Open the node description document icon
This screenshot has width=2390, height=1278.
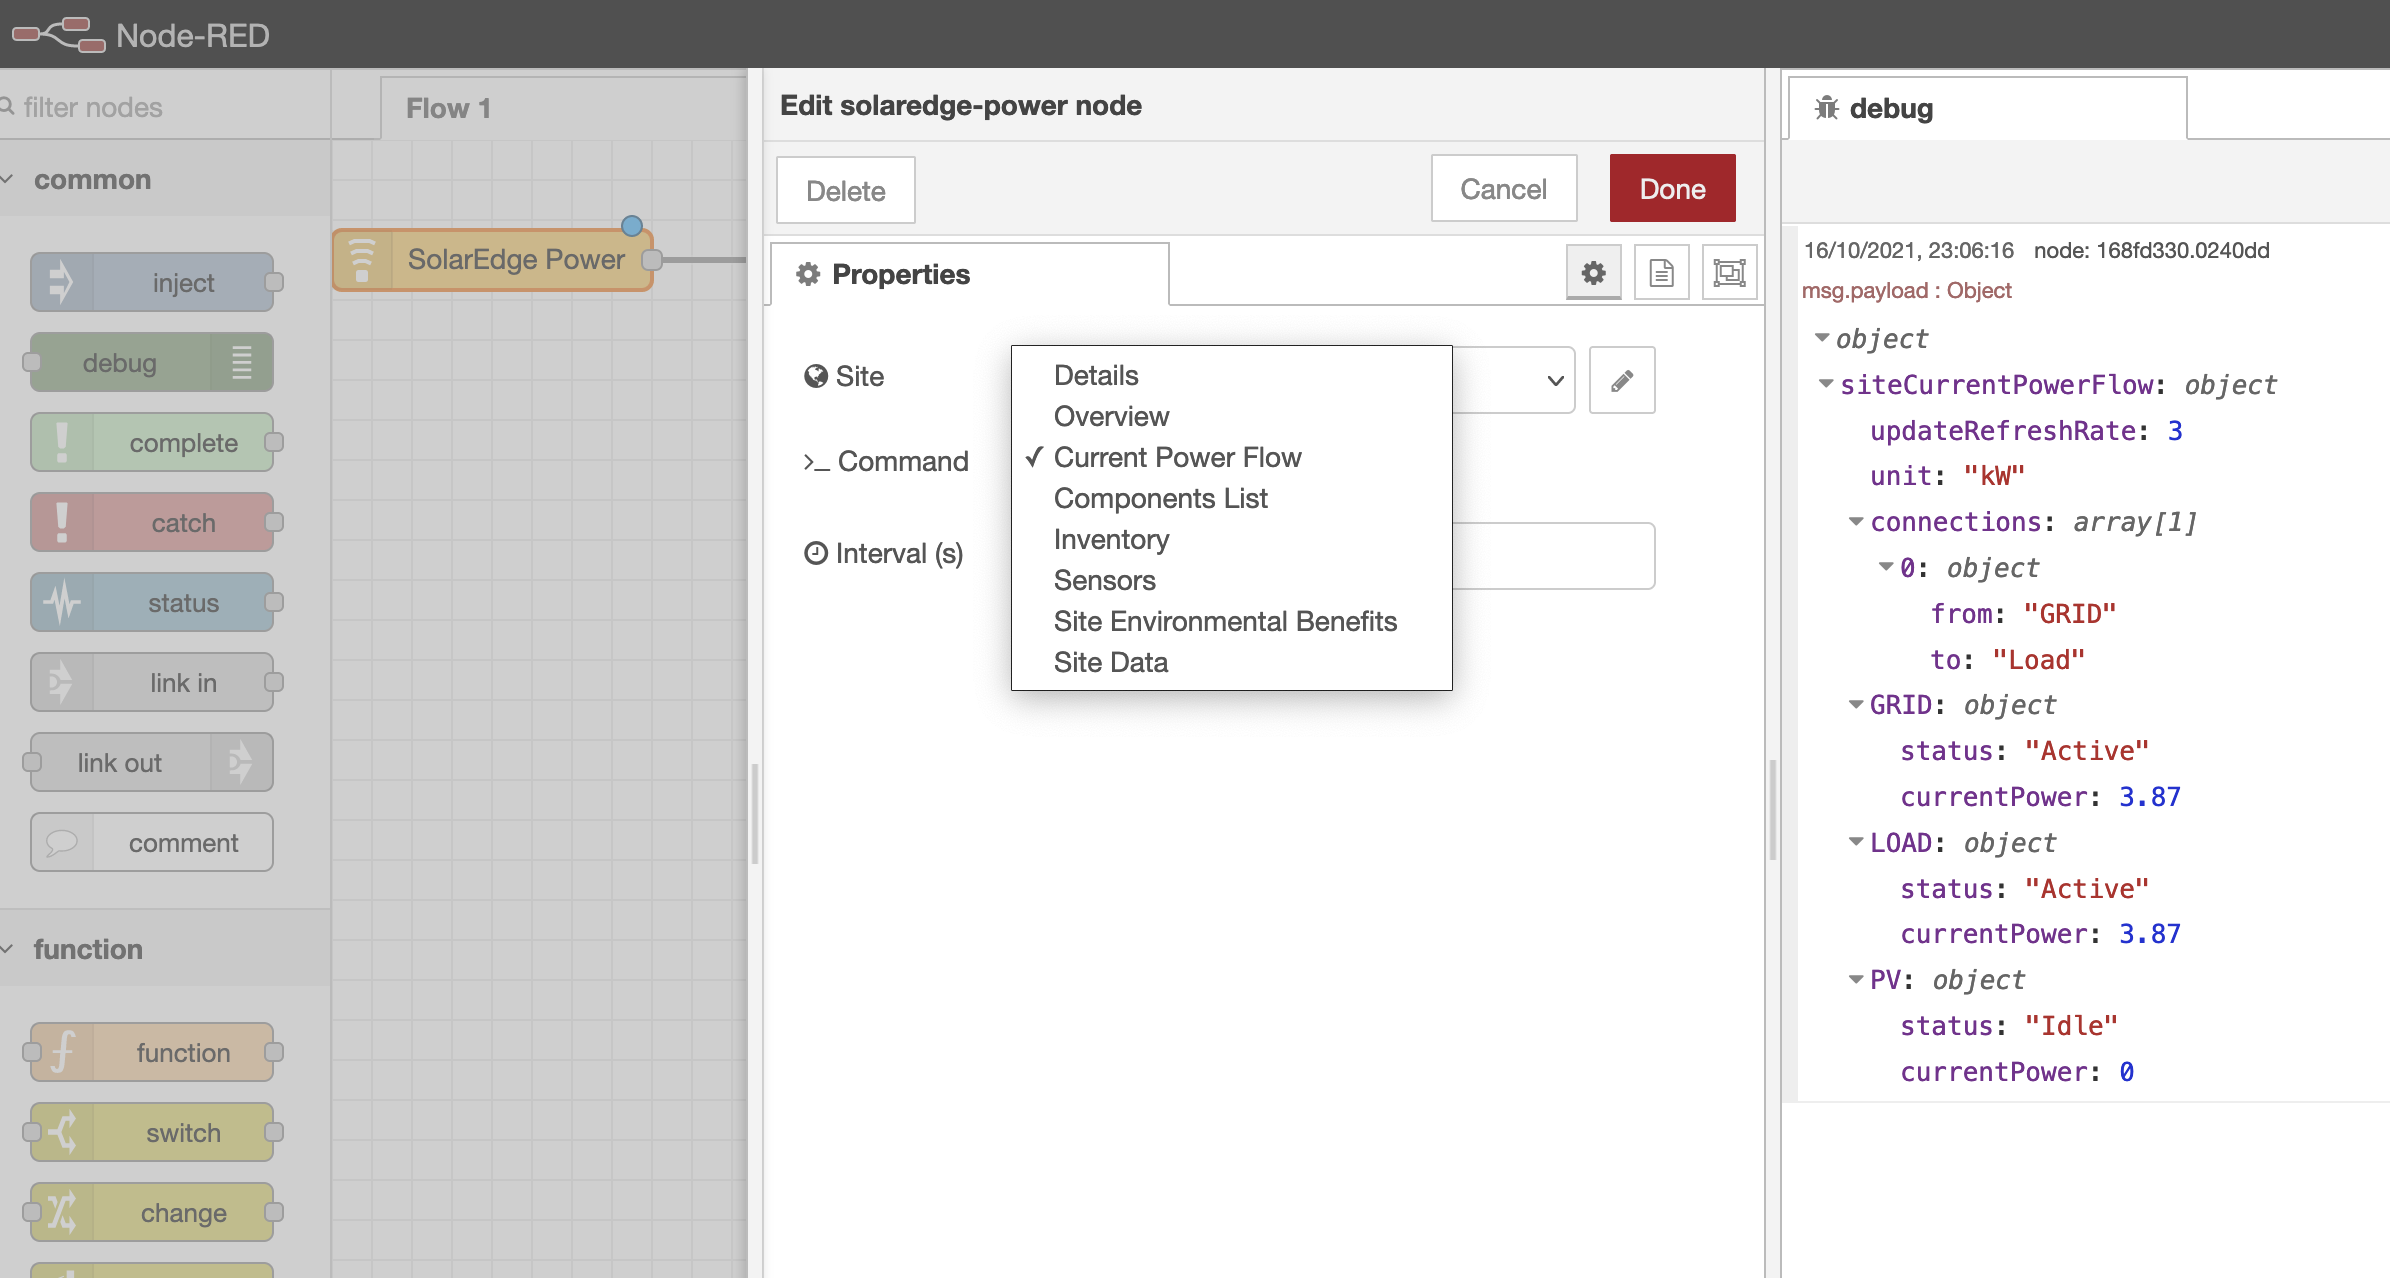(x=1661, y=273)
